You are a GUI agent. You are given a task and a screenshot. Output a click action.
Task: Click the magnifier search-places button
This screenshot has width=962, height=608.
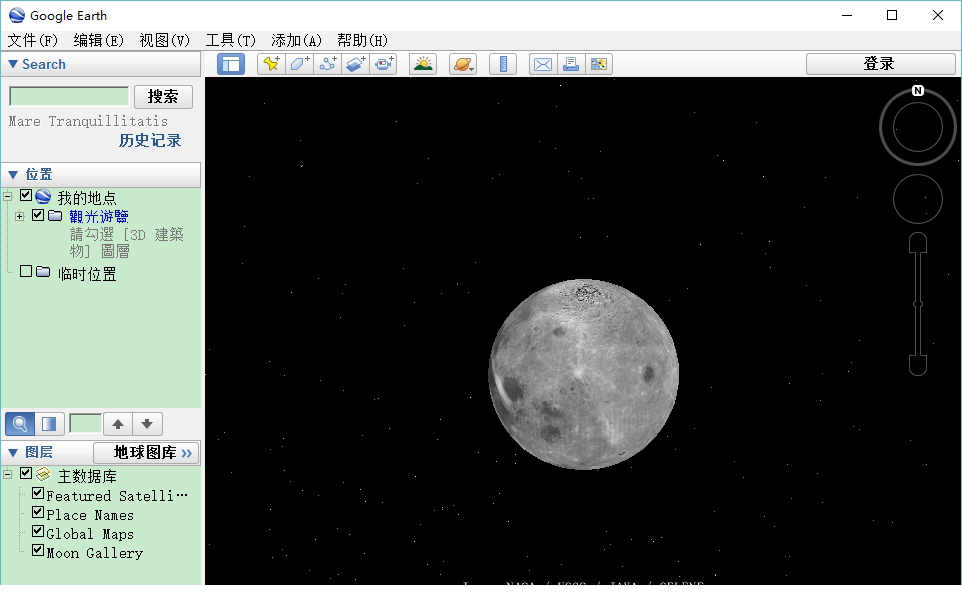coord(20,424)
